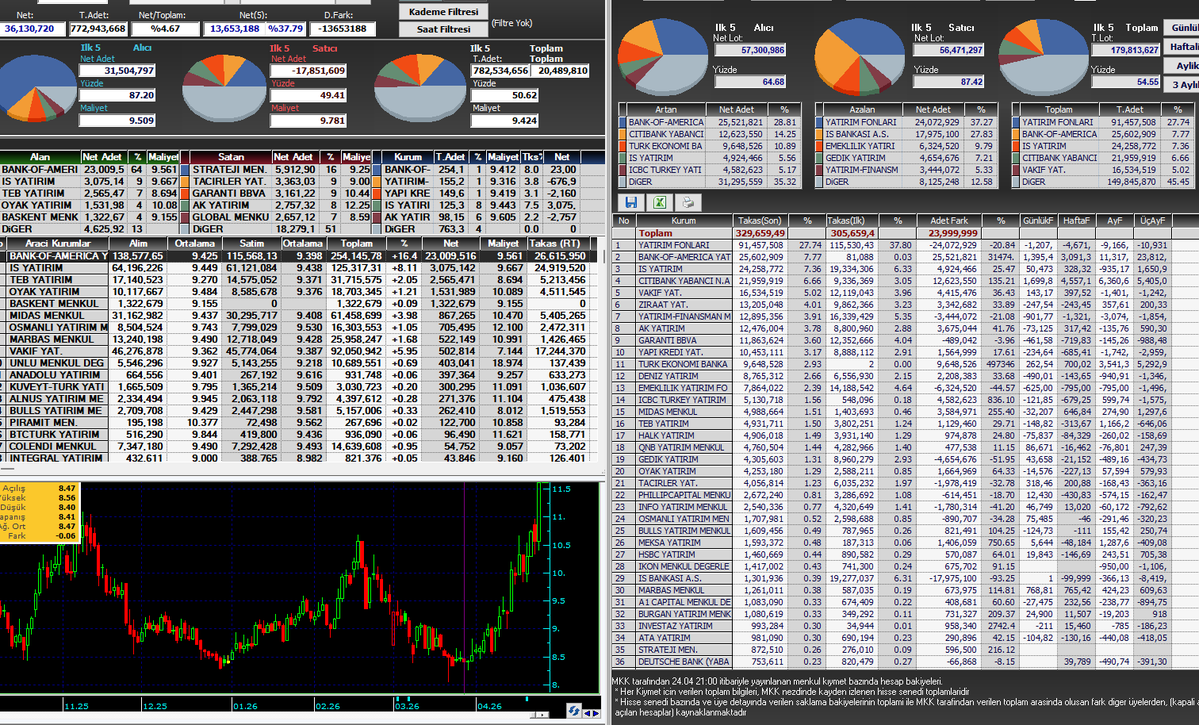Select the INTEGRAL YATIRIM row
Screen dimensions: 1199x725
point(297,458)
